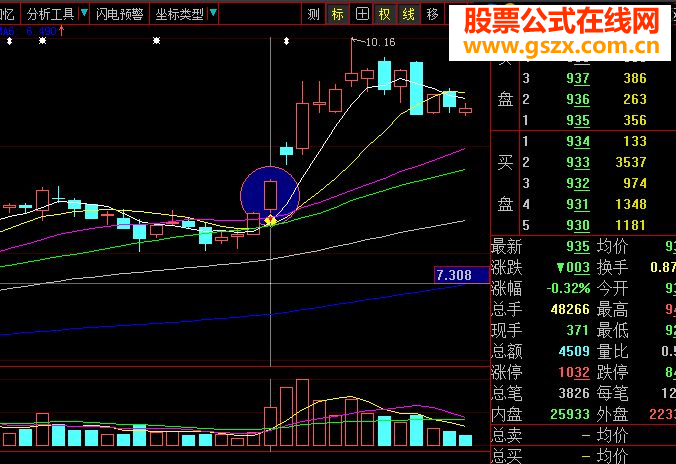
Task: Click the 每笔 label
Action: click(612, 393)
